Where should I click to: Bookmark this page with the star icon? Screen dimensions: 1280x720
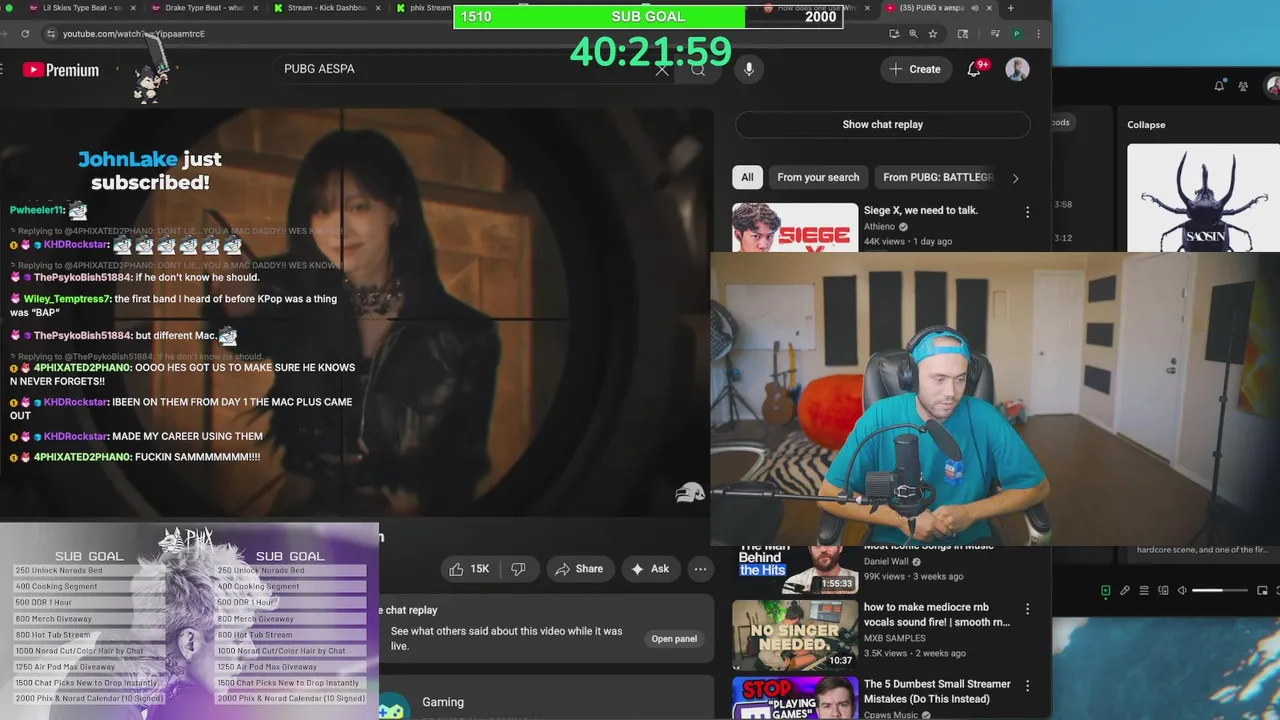[933, 33]
